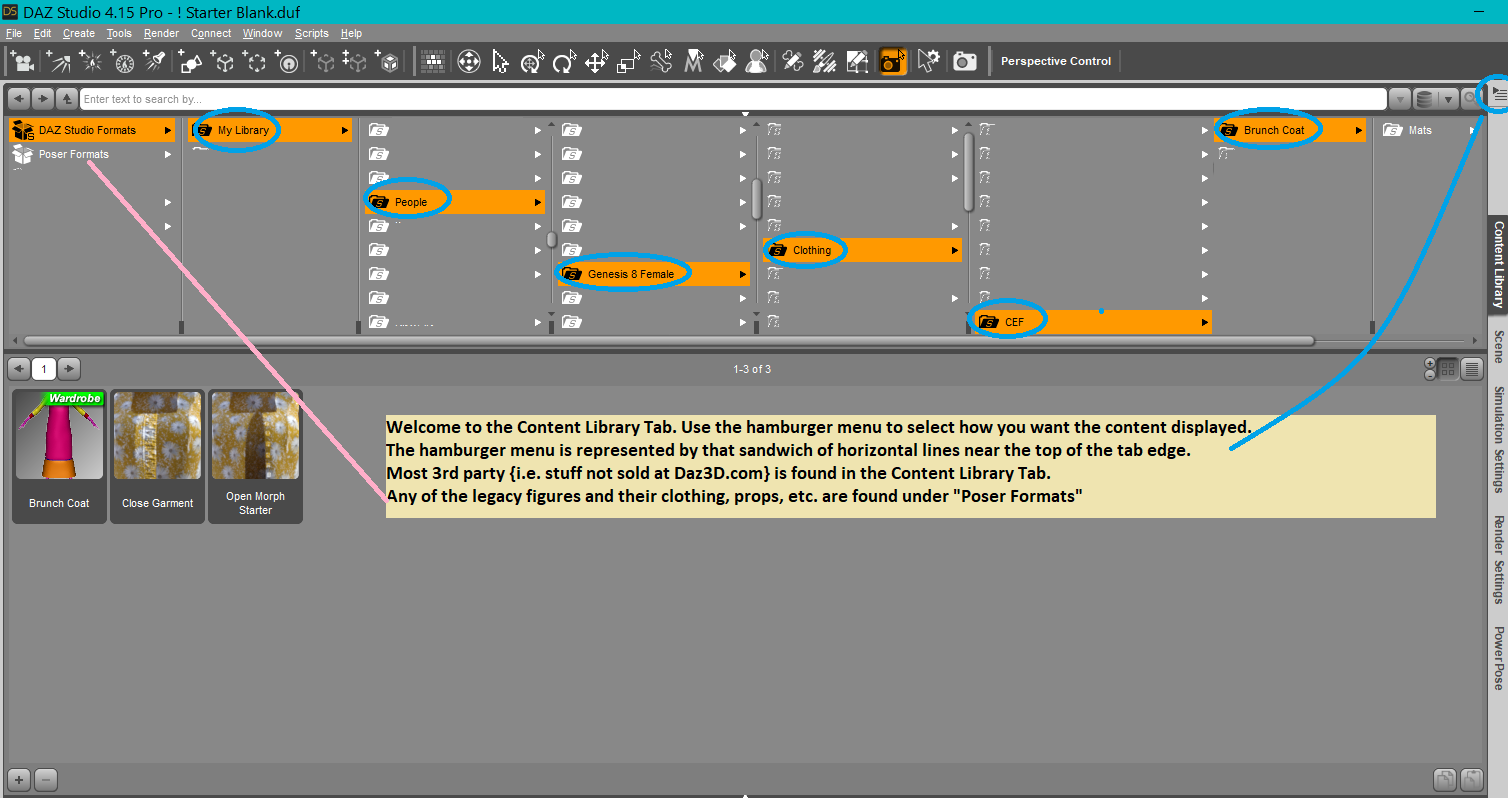The image size is (1508, 798).
Task: Open the Mats folder
Action: coord(1426,130)
